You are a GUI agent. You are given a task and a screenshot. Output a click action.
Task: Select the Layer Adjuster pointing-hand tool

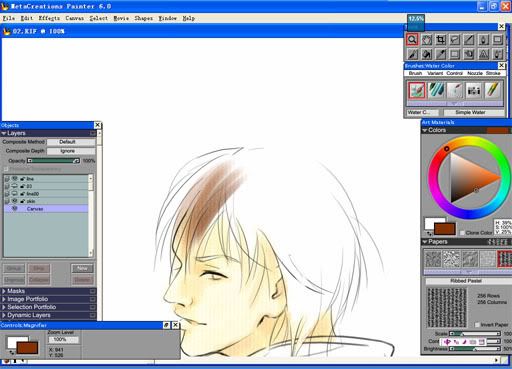click(469, 54)
